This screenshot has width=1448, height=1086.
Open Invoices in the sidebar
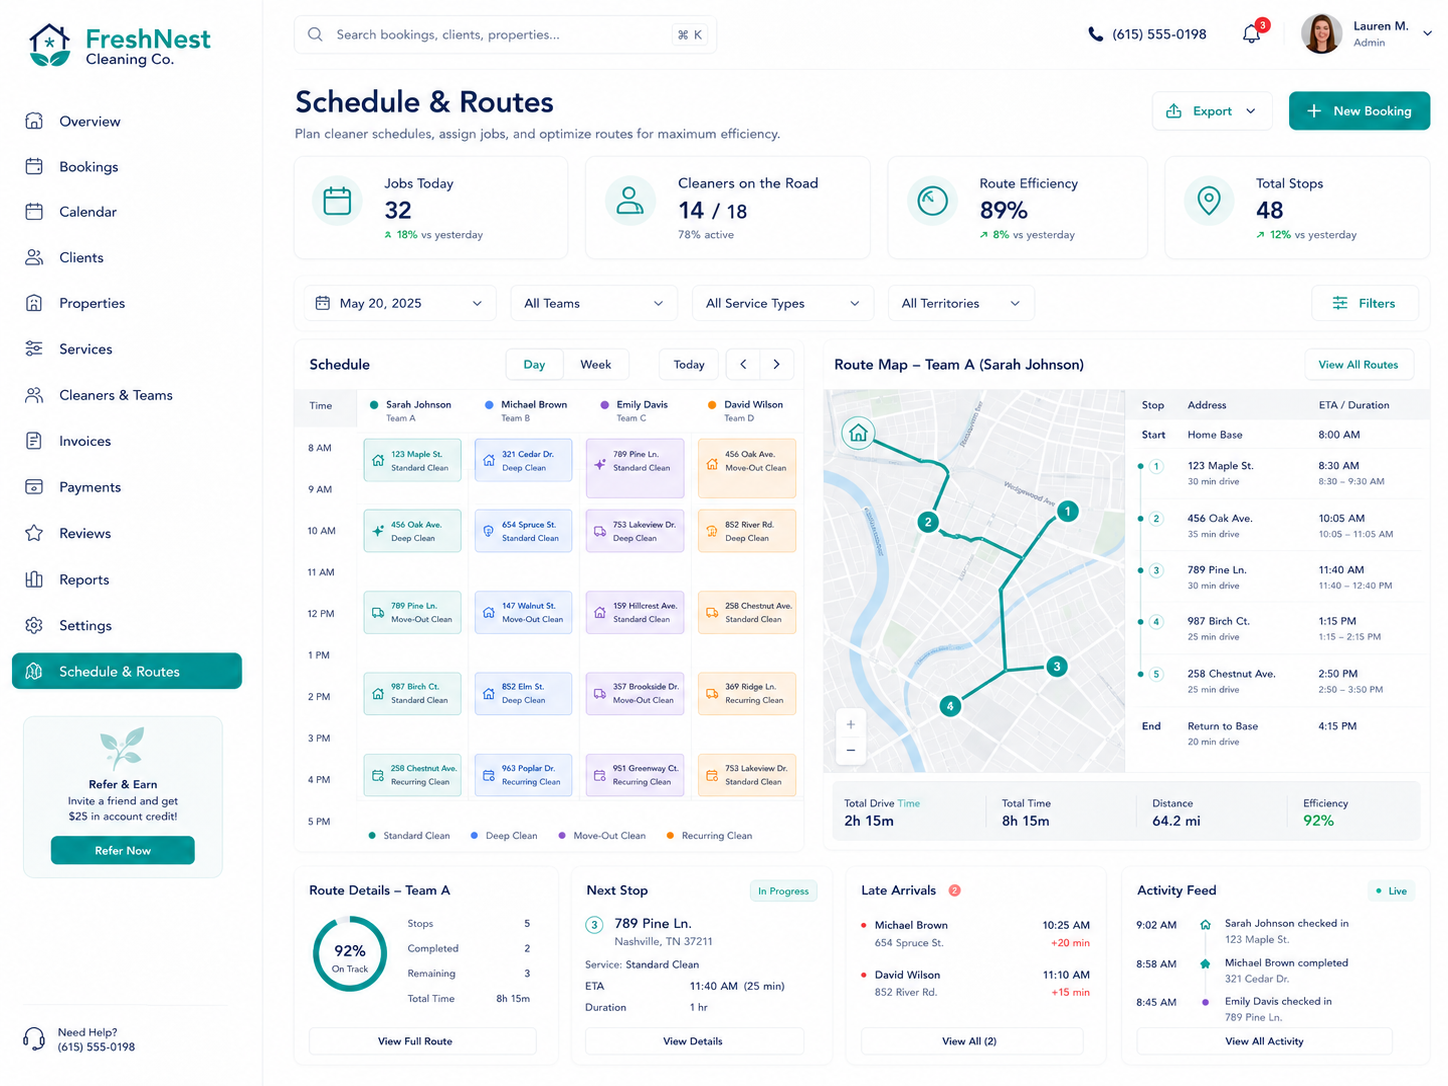click(x=127, y=441)
